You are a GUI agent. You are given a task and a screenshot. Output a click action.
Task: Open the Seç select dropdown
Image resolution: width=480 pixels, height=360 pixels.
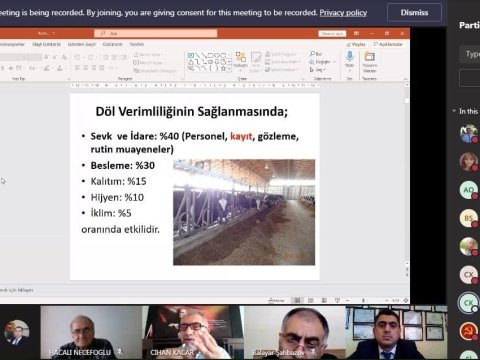(317, 70)
